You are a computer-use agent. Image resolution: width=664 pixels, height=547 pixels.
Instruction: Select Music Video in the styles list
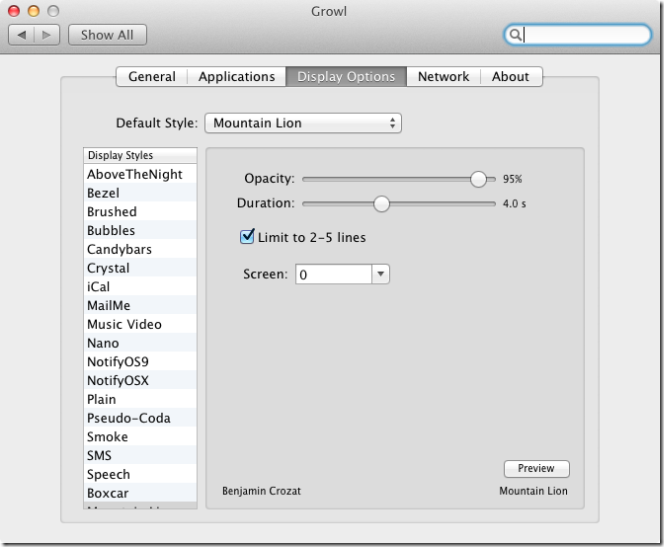(140, 324)
